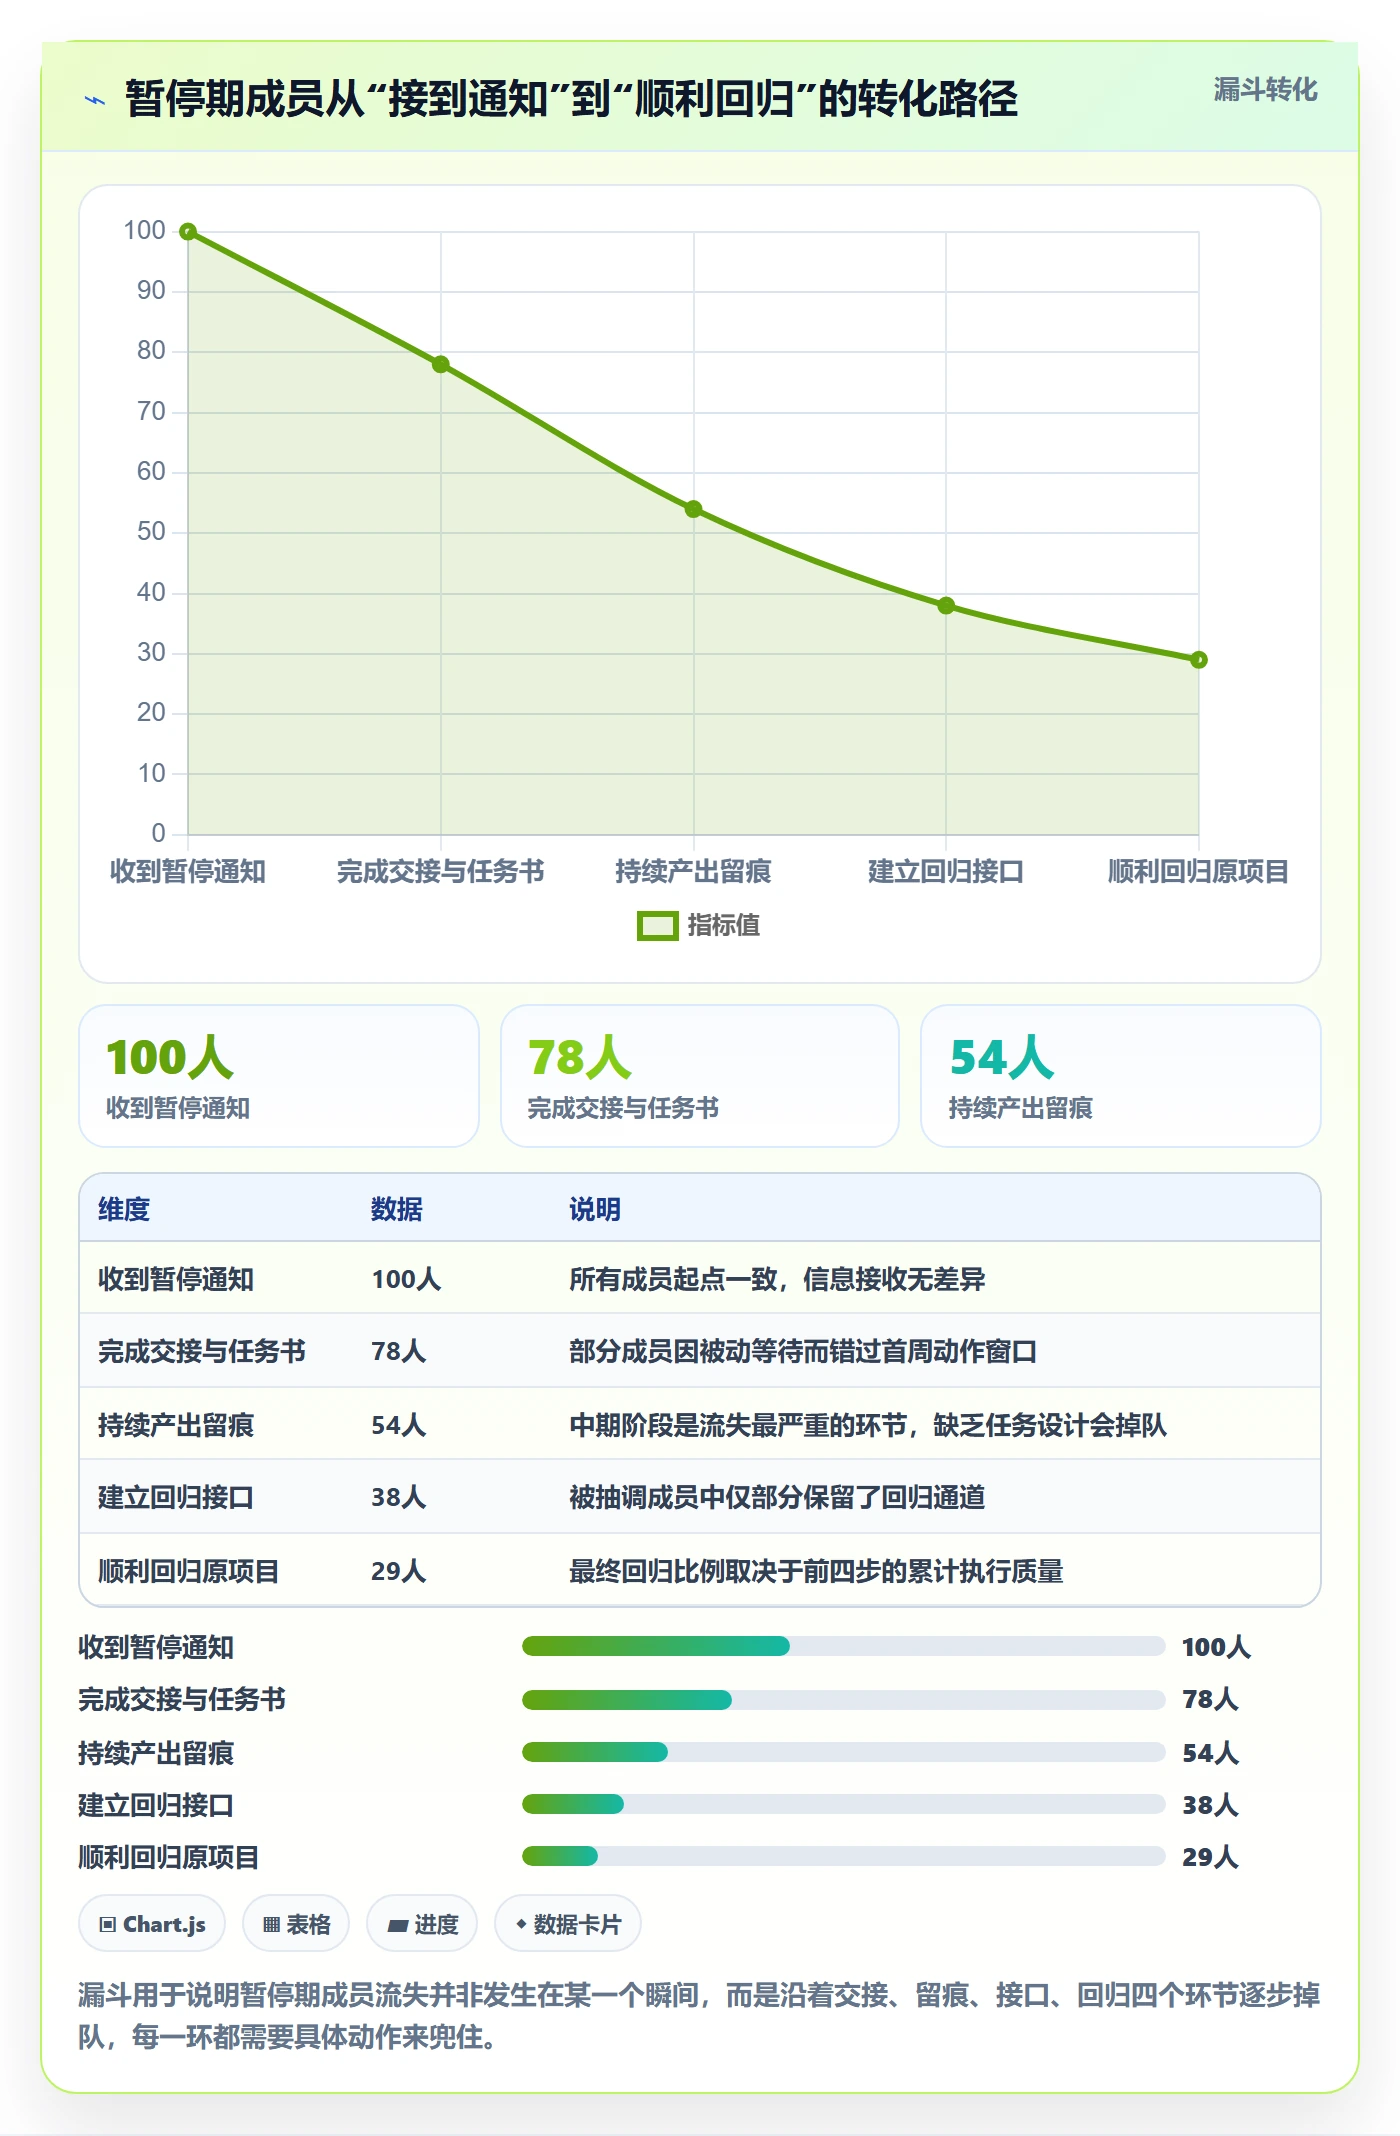
Task: Click the 38人 table data cell
Action: click(x=399, y=1497)
